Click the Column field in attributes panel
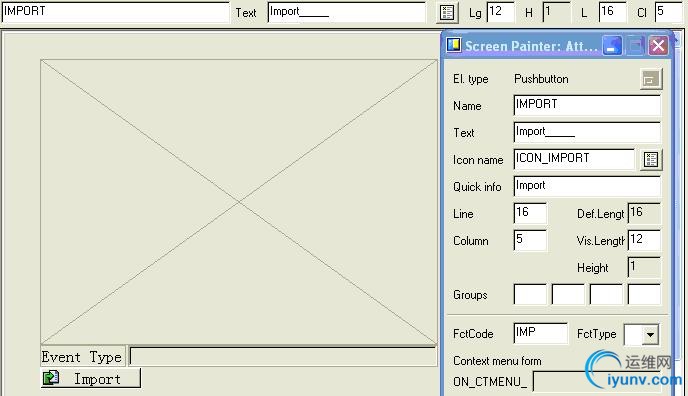 [530, 240]
